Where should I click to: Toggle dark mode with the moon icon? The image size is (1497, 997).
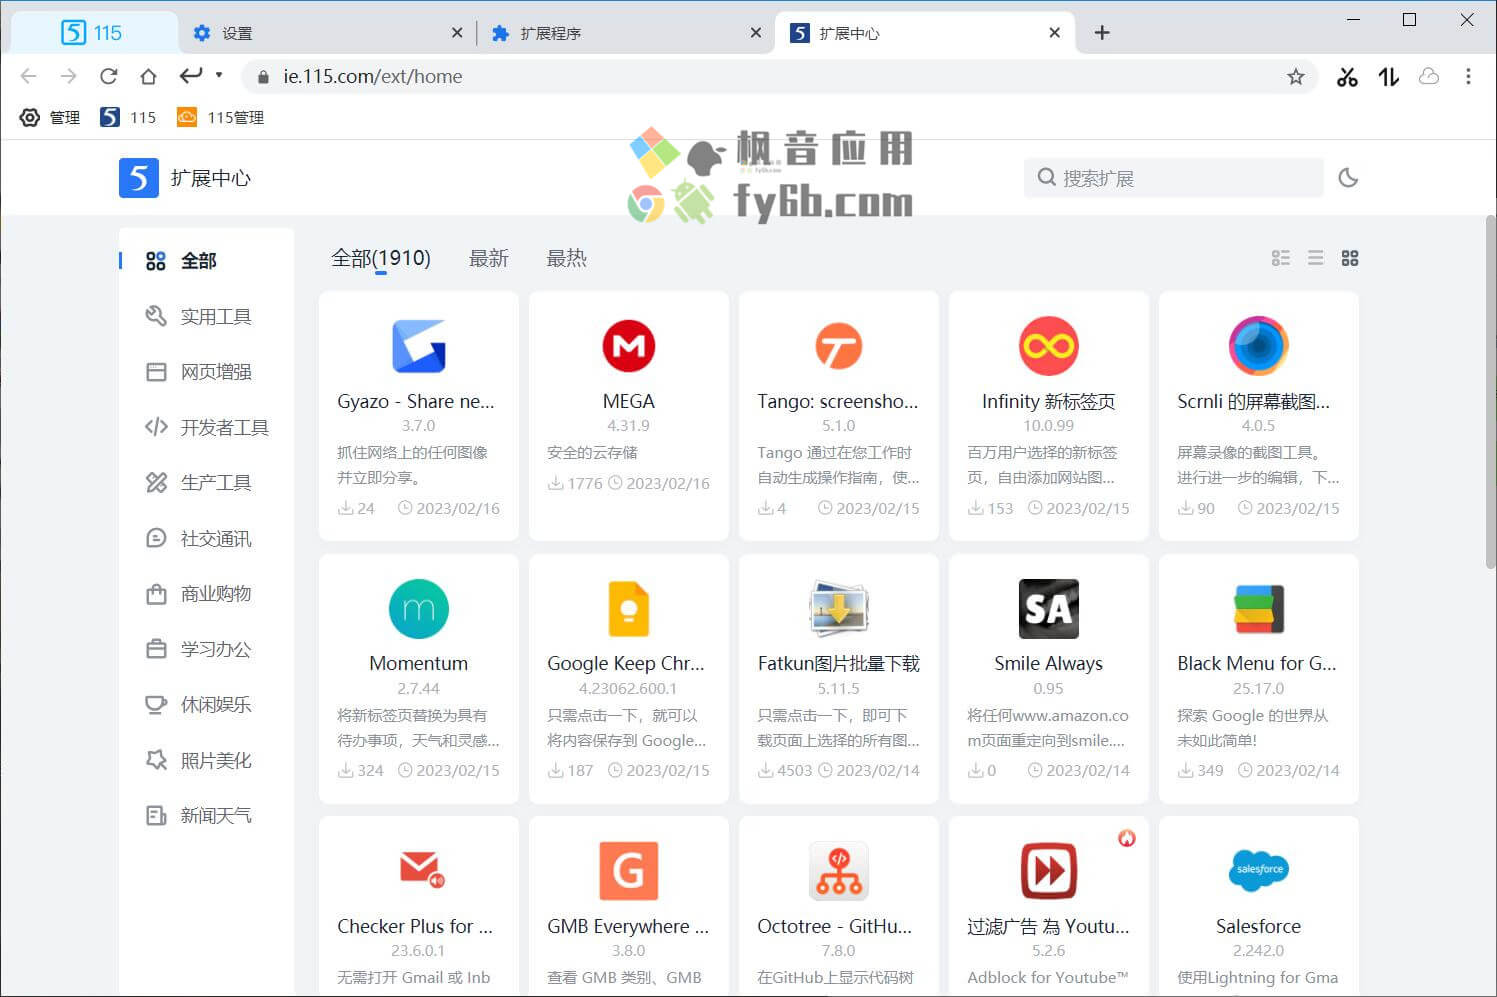(1348, 178)
